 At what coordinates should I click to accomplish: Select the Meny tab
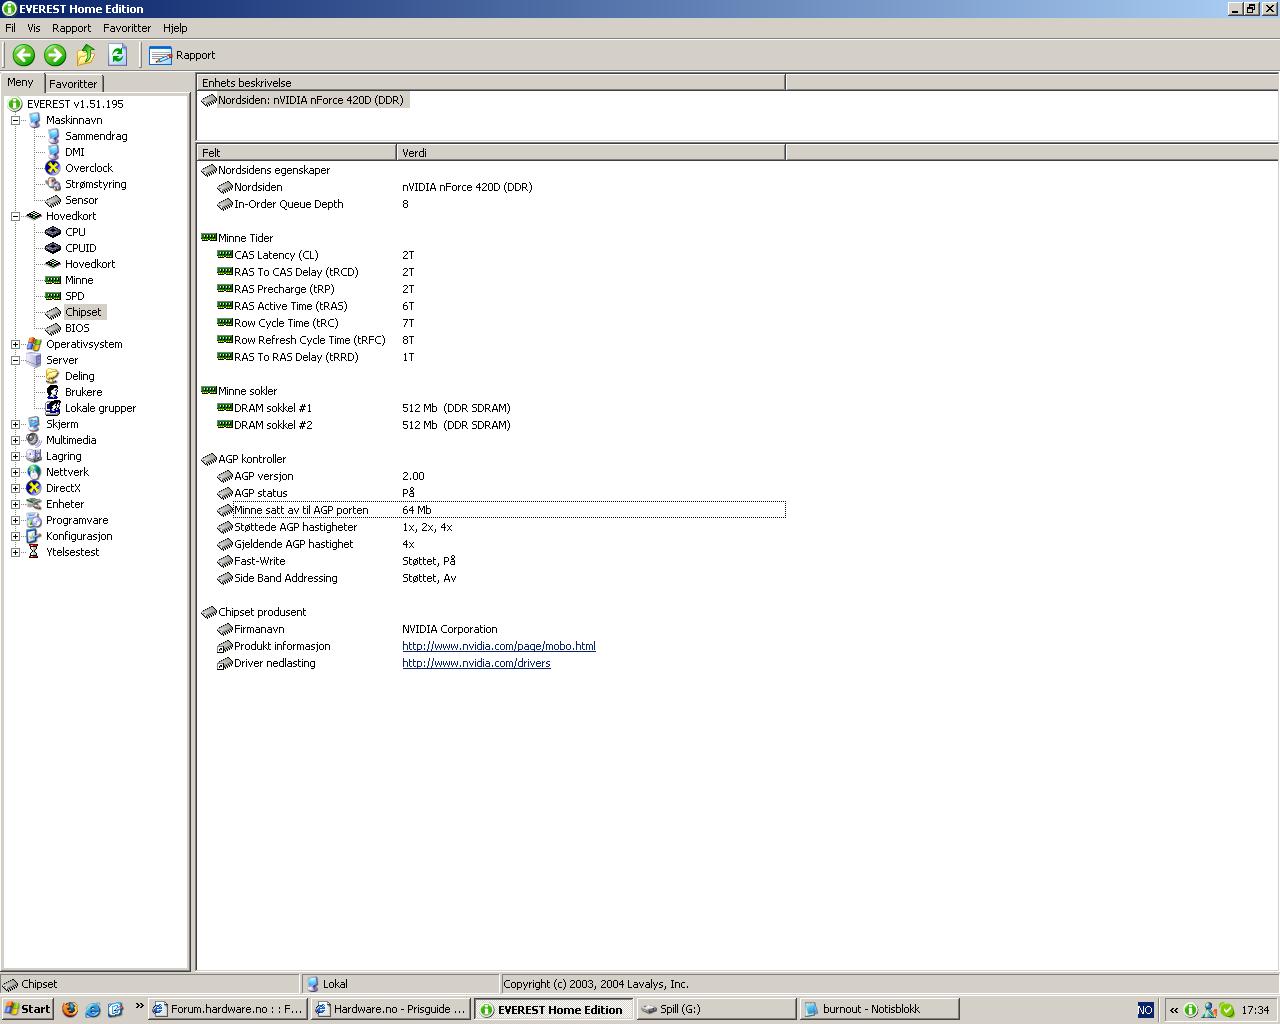click(x=20, y=83)
